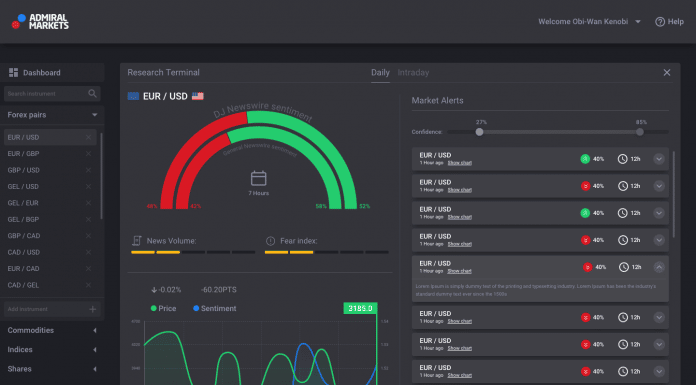
Task: Remove GEL / EUR from the forex list
Action: [88, 203]
